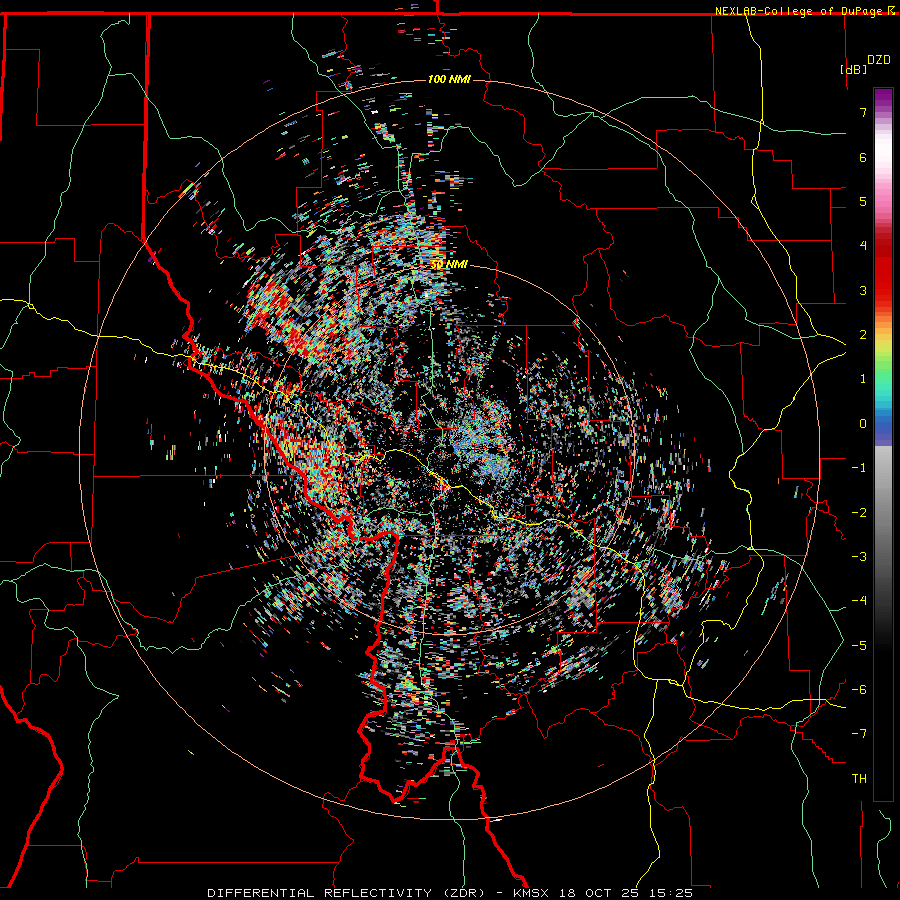Select the 18 OCT 25 date text
Screen dimensions: 900x900
pos(600,893)
